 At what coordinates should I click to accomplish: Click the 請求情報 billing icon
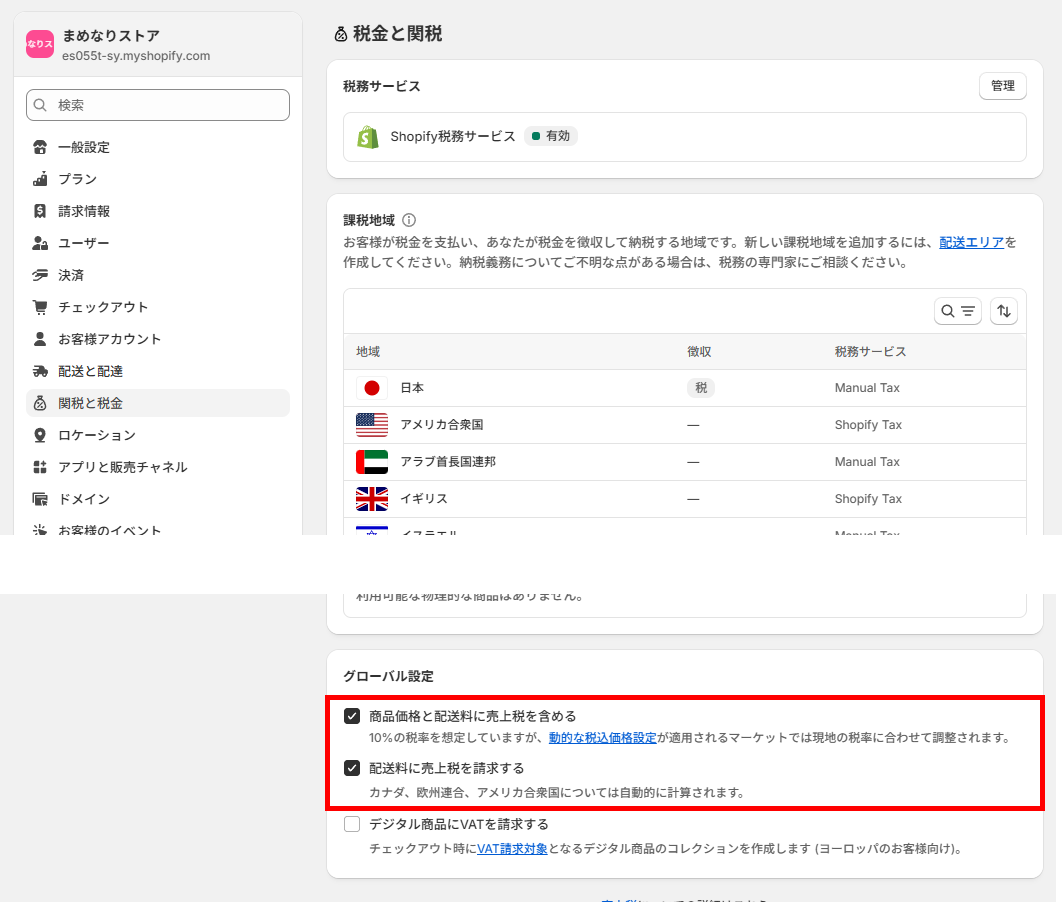tap(40, 211)
